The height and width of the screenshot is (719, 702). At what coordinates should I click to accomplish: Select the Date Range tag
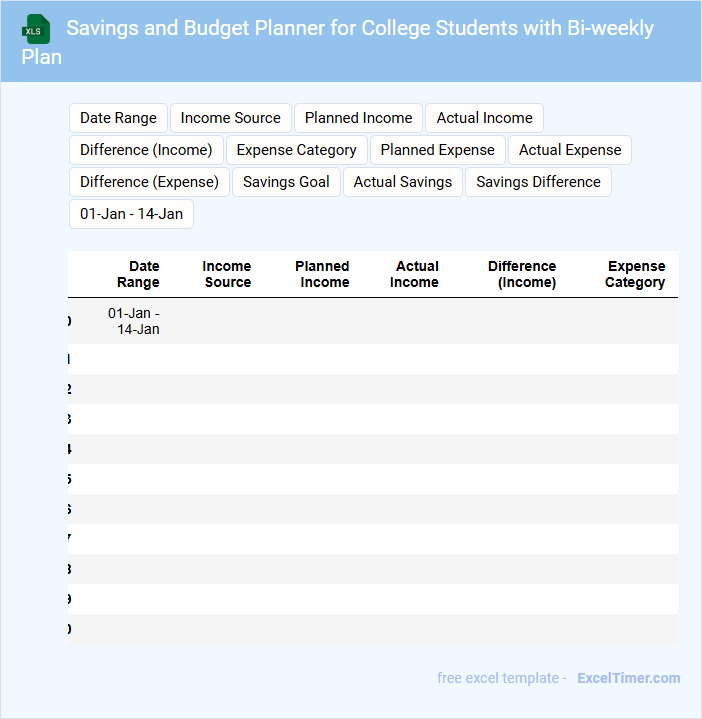click(118, 118)
